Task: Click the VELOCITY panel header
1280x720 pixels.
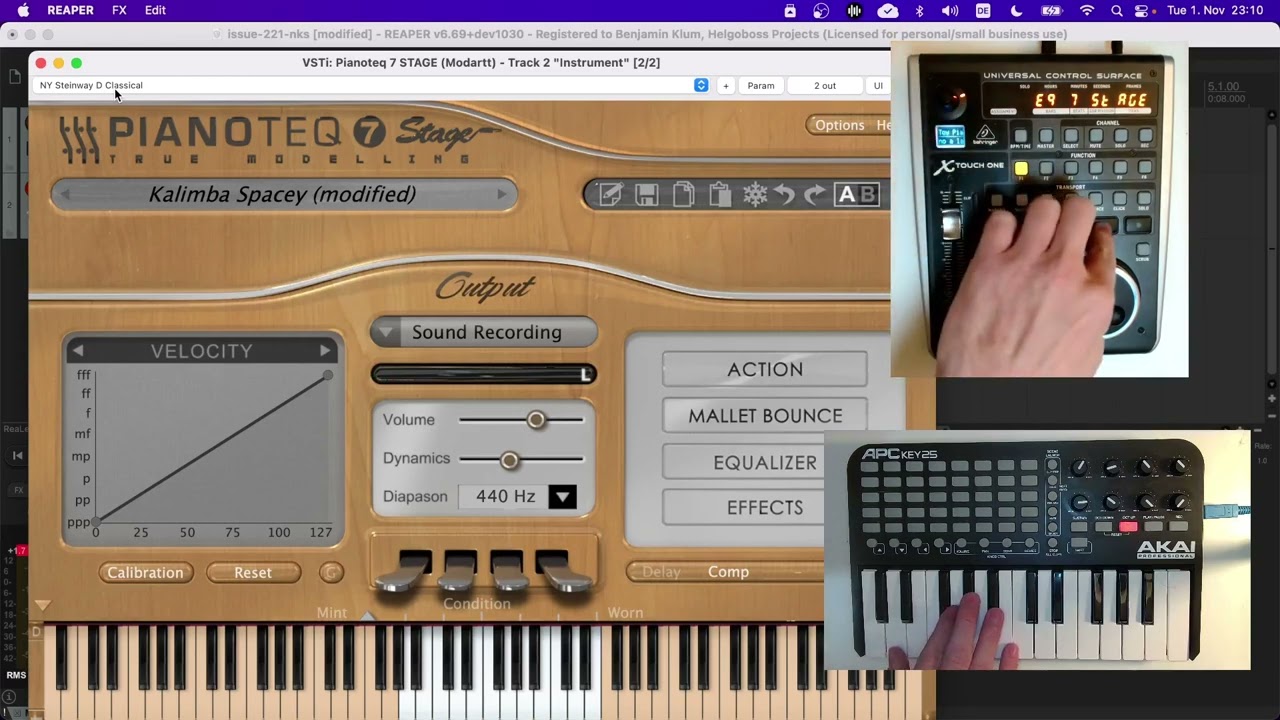Action: [x=202, y=351]
